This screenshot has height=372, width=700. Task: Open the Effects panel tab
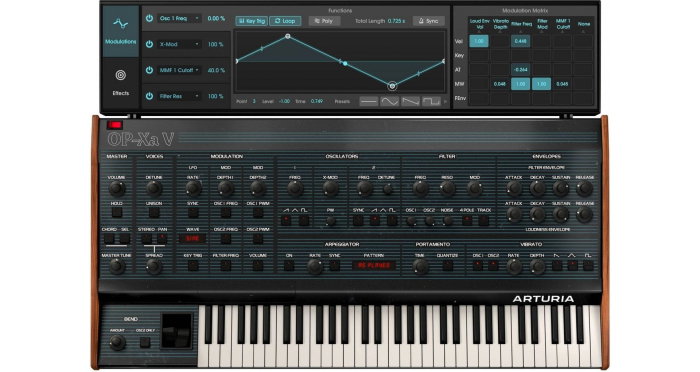[121, 83]
